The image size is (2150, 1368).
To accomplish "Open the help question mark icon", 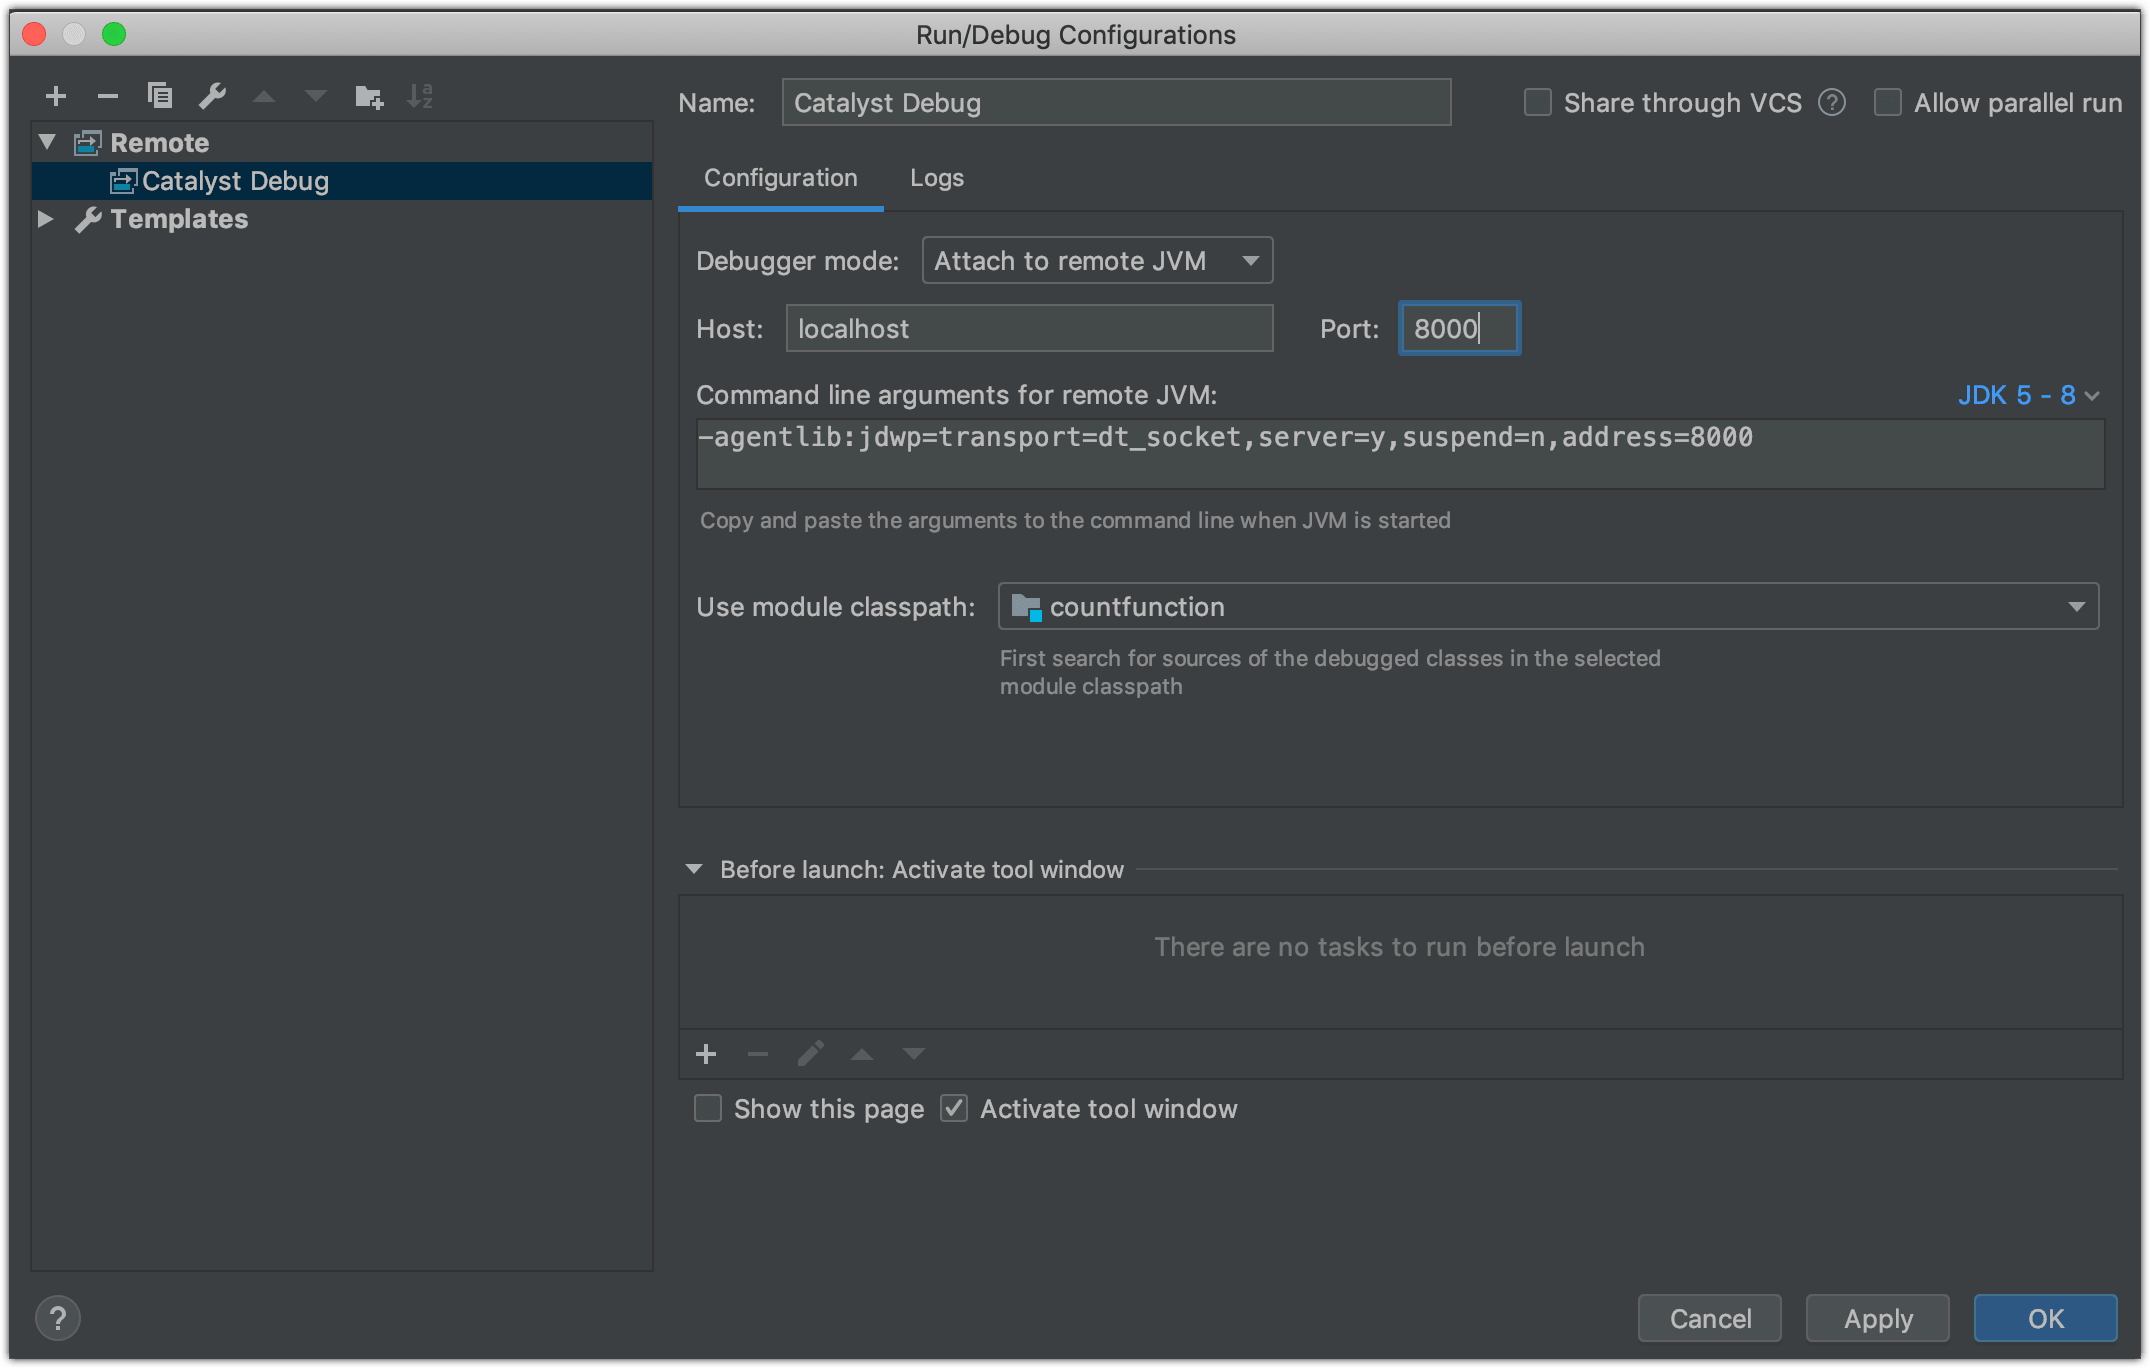I will tap(58, 1318).
